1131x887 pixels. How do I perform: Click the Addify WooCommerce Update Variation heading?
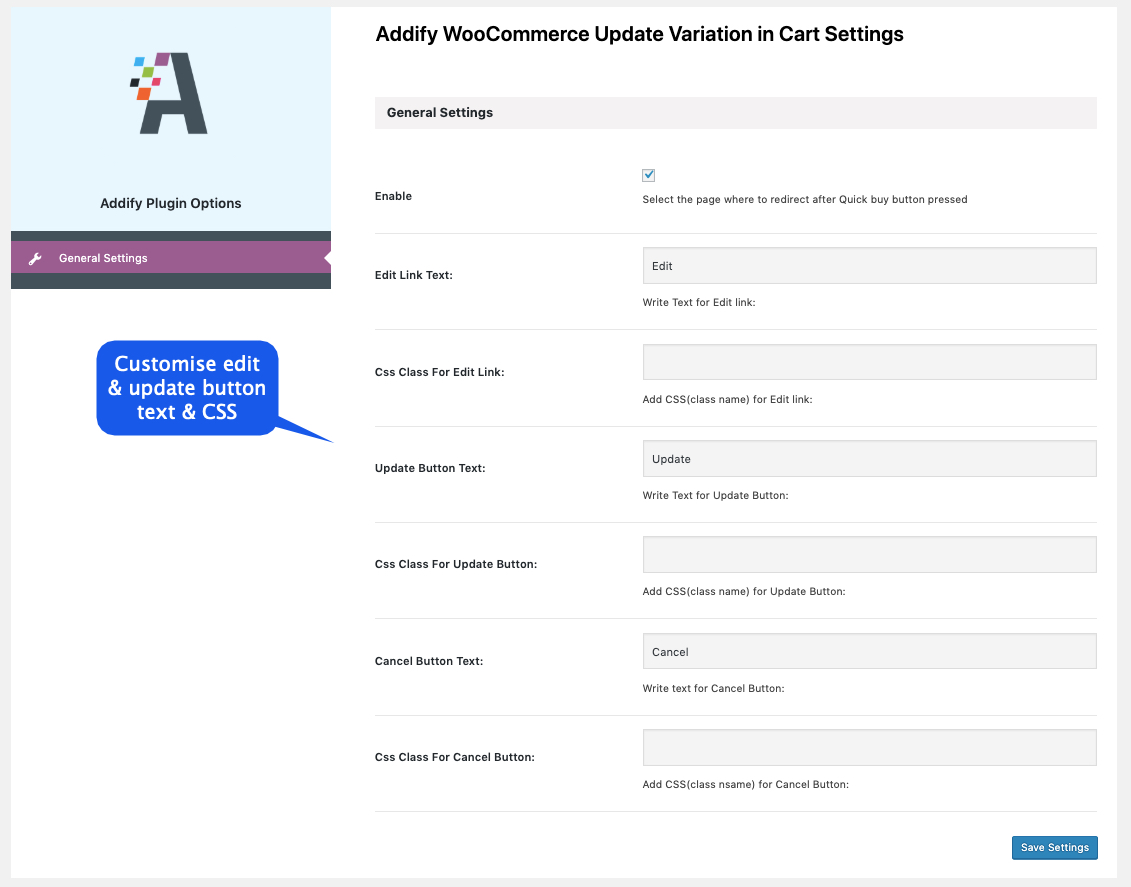(638, 34)
